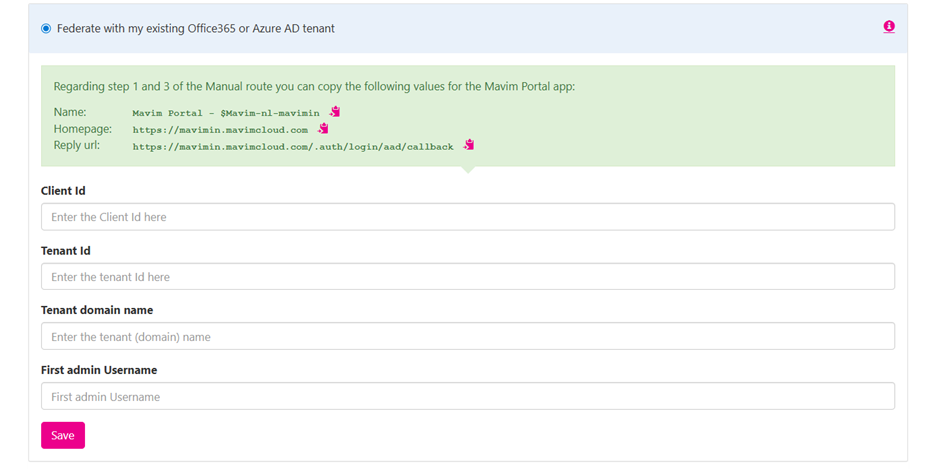Click the pink info icon in header
The width and height of the screenshot is (939, 469).
tap(888, 27)
